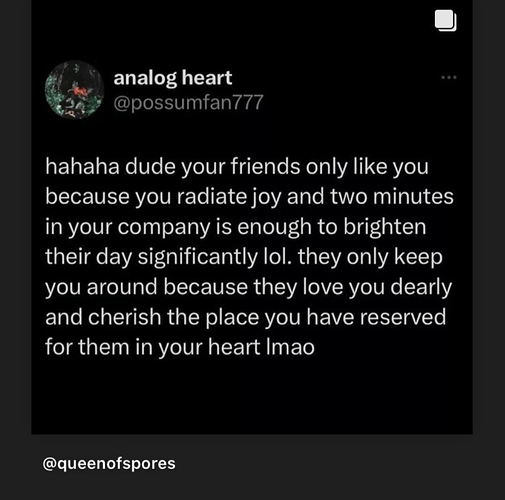Image resolution: width=505 pixels, height=500 pixels.
Task: Click the word friends in the first line
Action: tap(265, 166)
